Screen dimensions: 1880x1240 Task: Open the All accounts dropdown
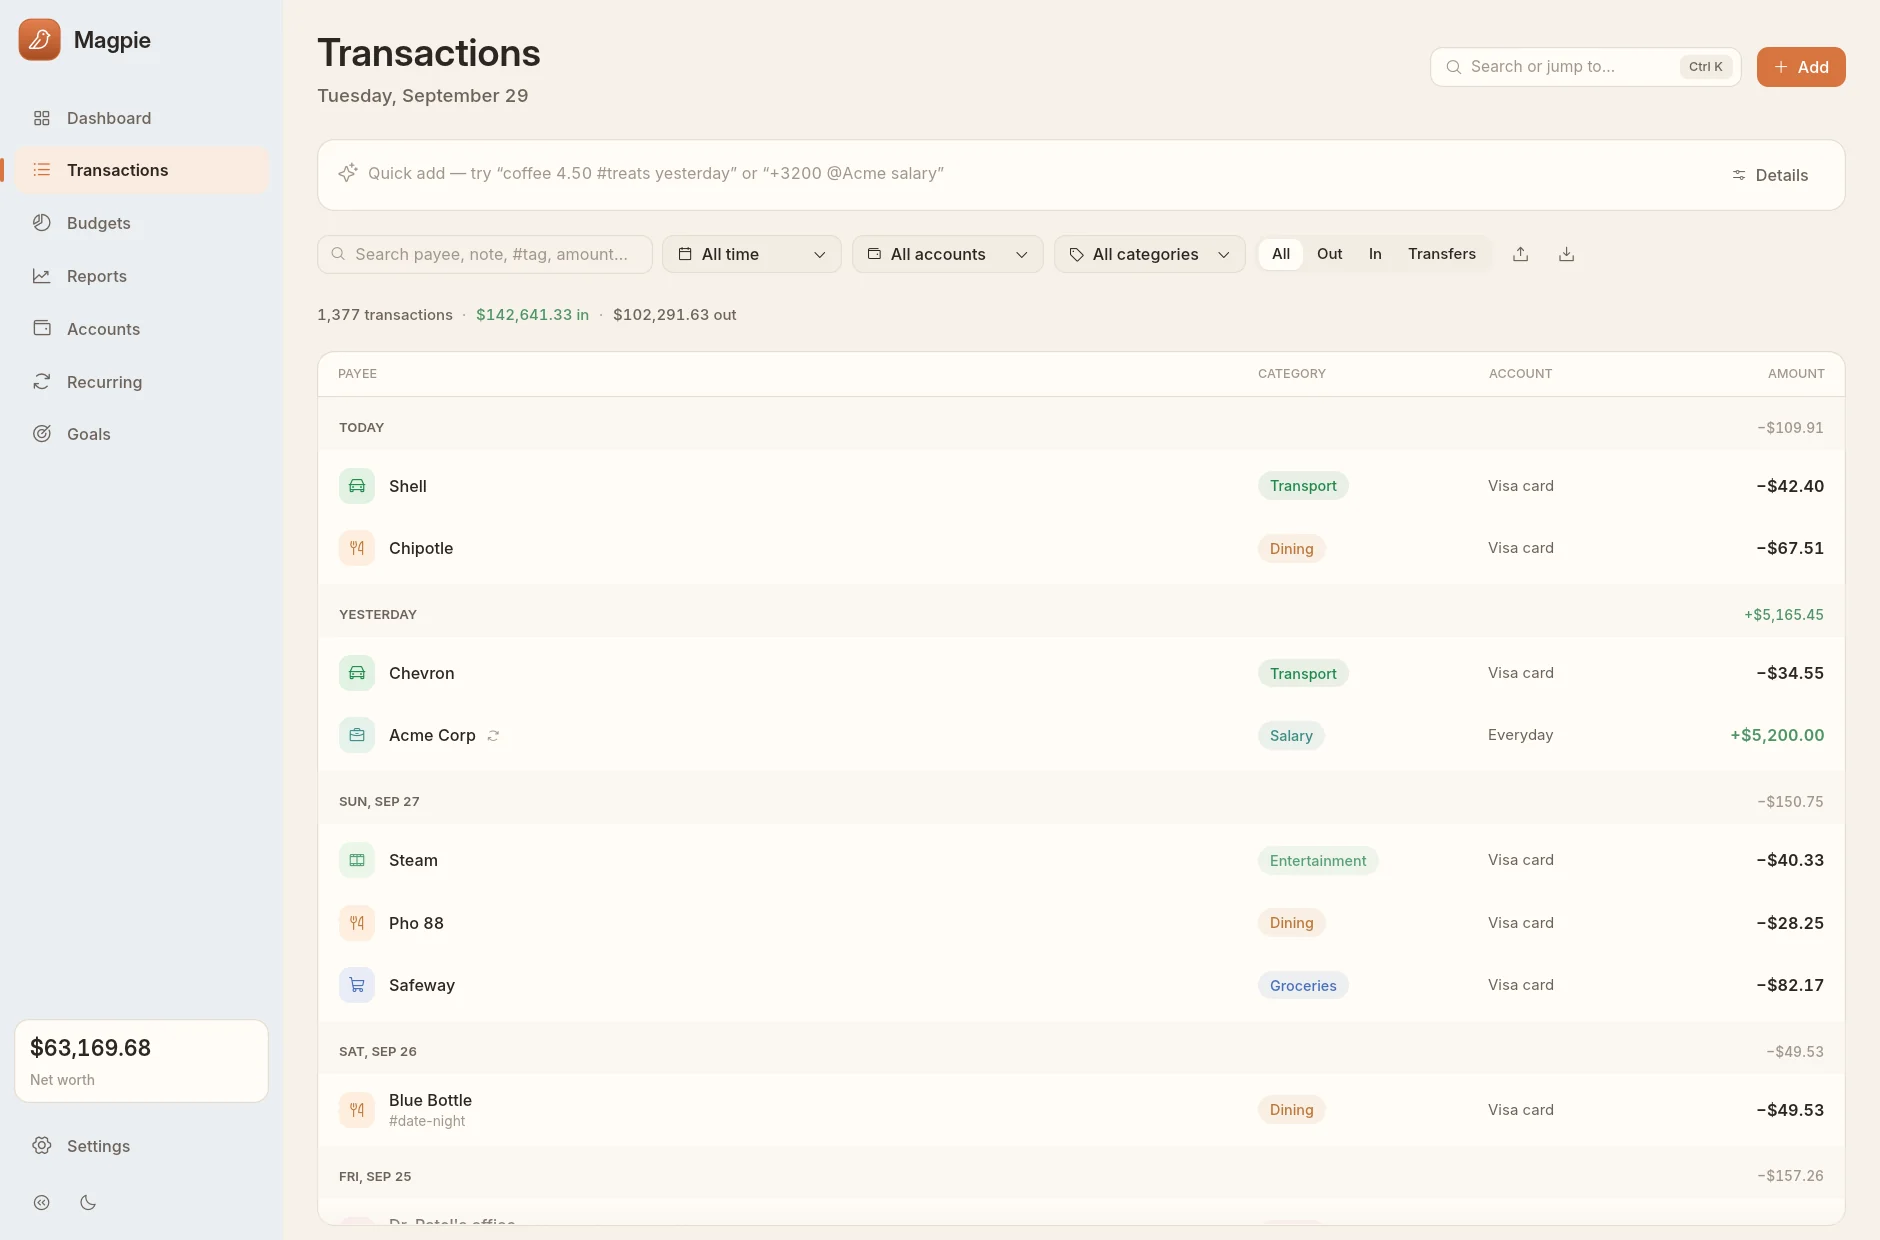(948, 254)
